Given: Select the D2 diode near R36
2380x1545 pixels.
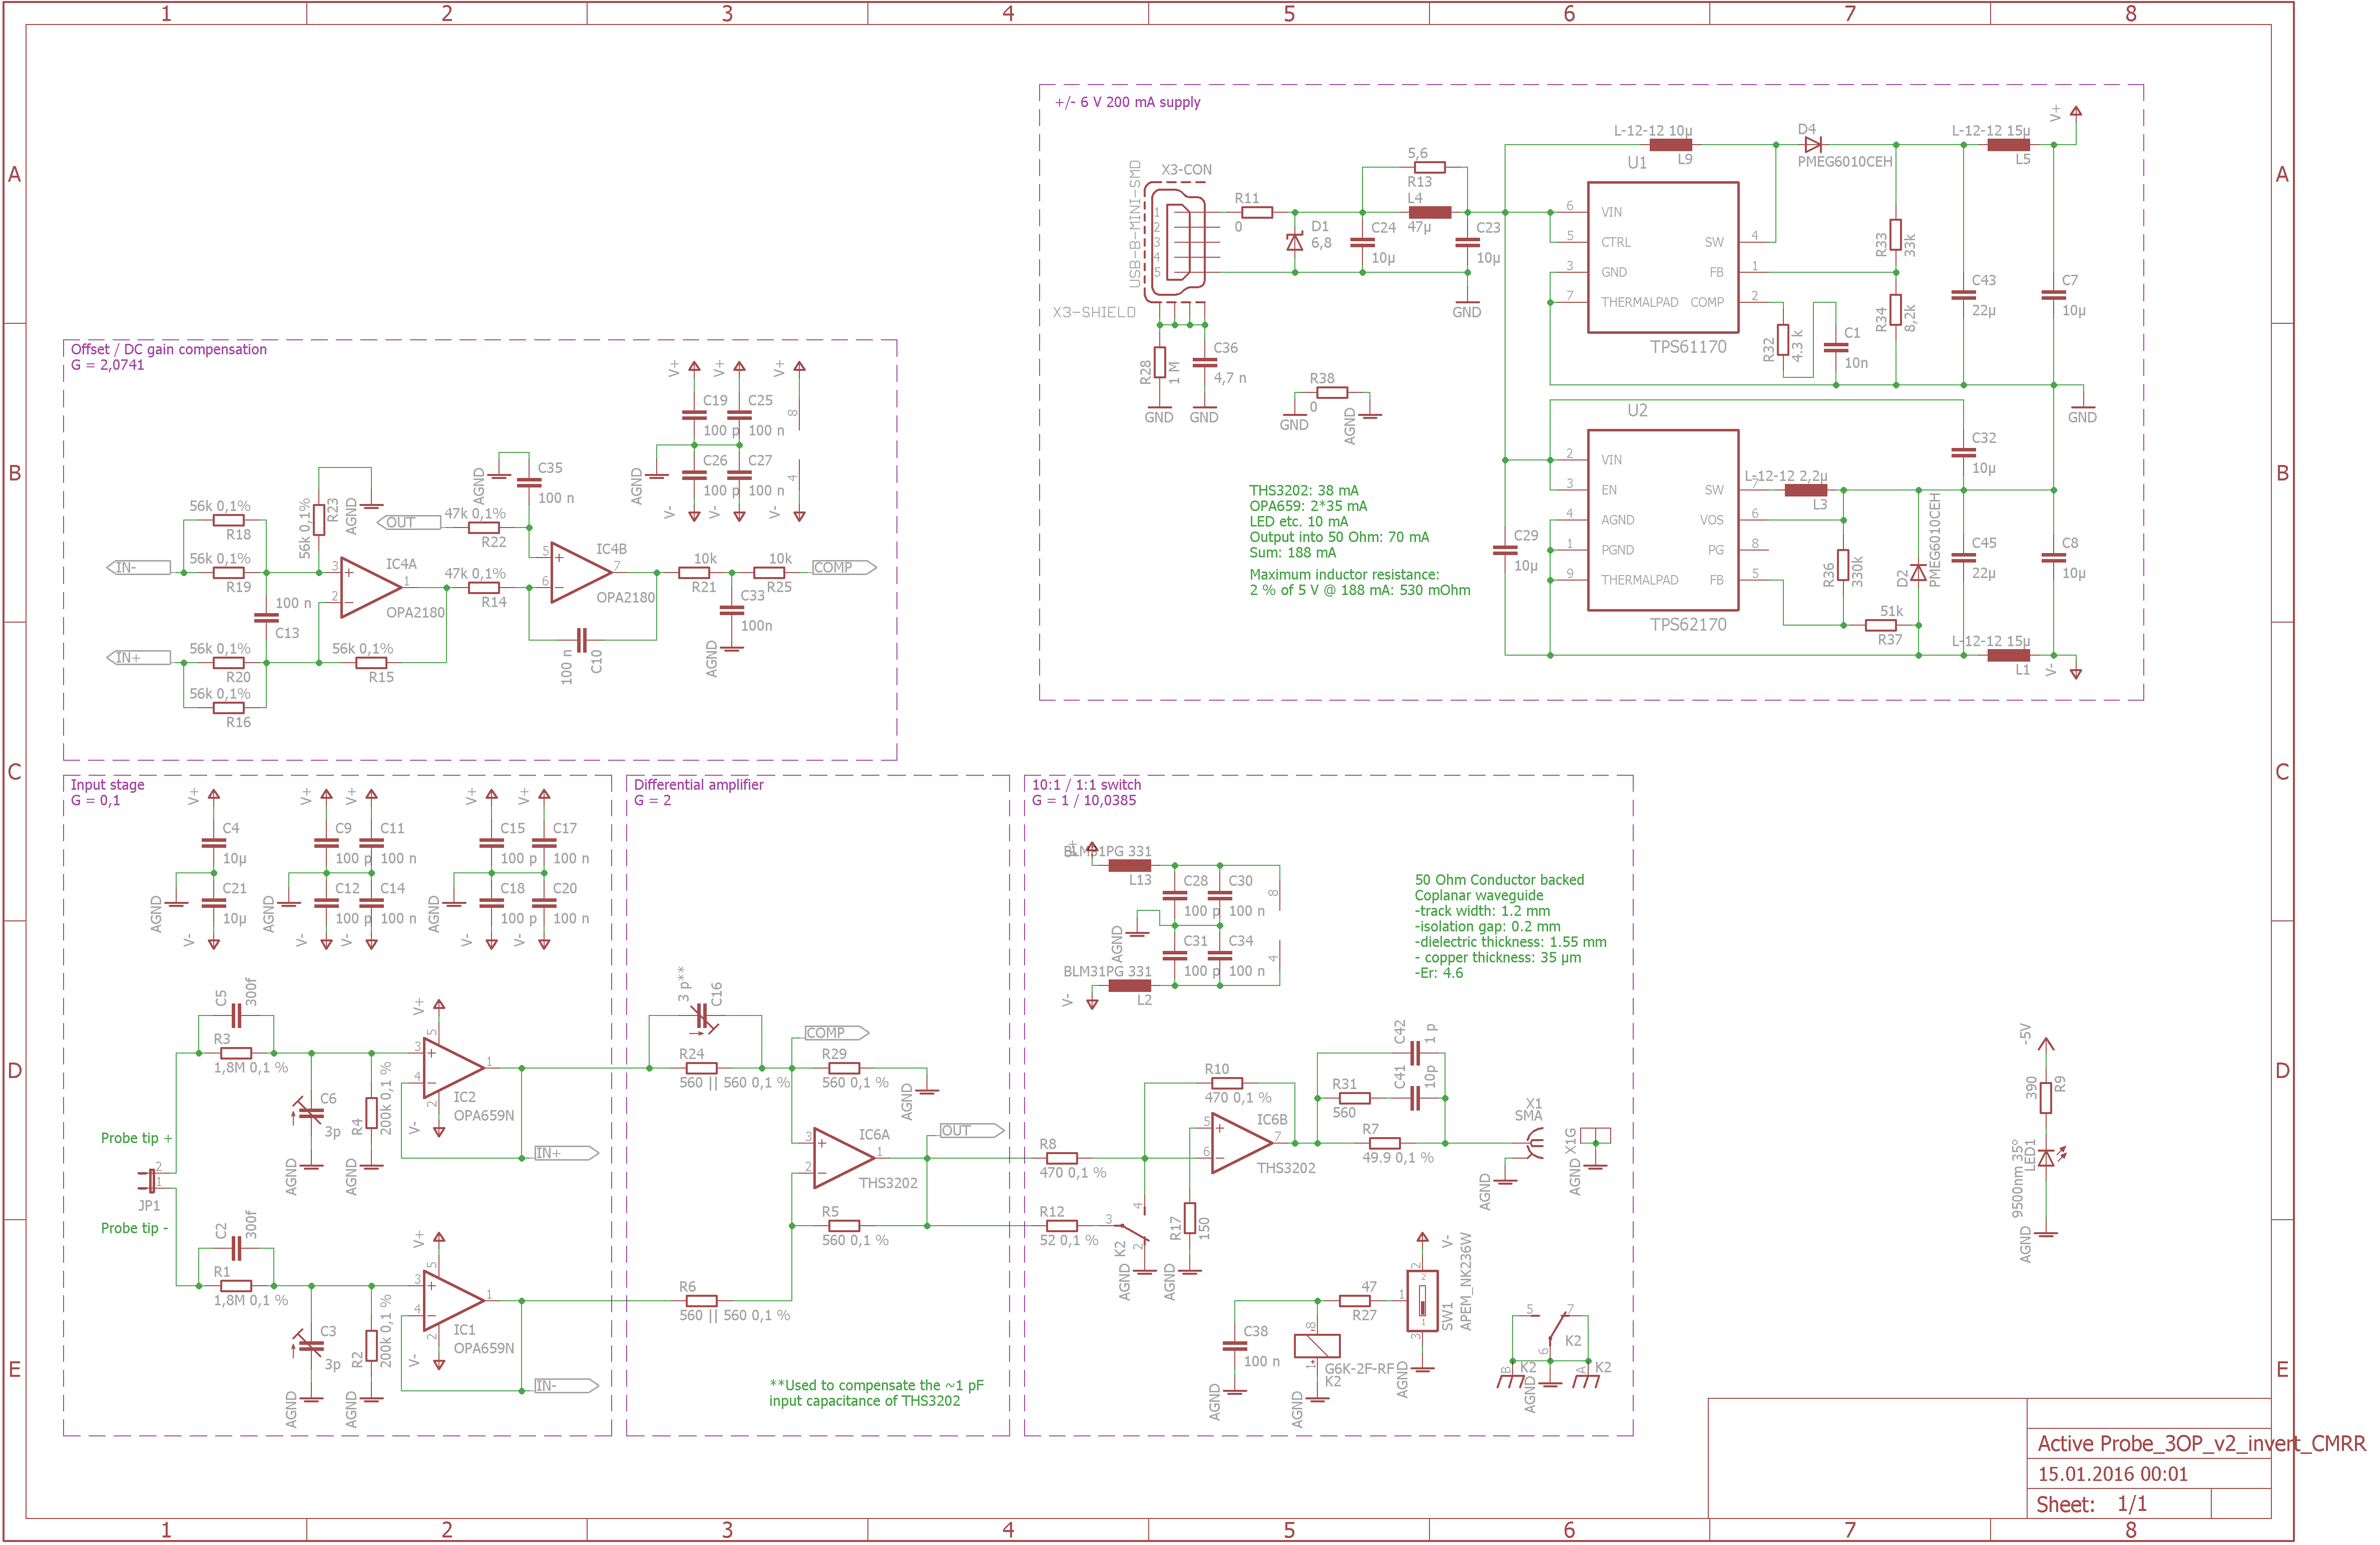Looking at the screenshot, I should (1918, 573).
